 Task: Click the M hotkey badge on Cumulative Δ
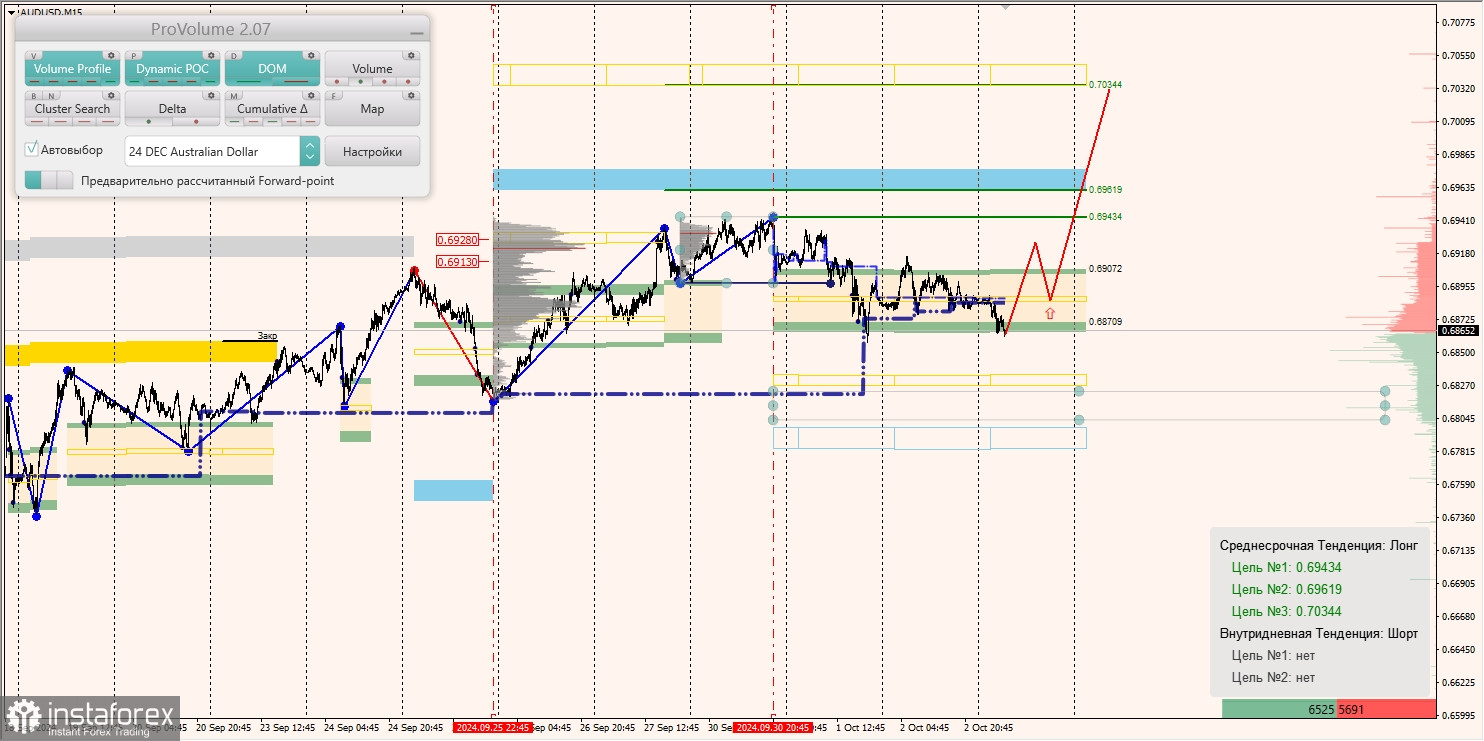click(x=234, y=96)
